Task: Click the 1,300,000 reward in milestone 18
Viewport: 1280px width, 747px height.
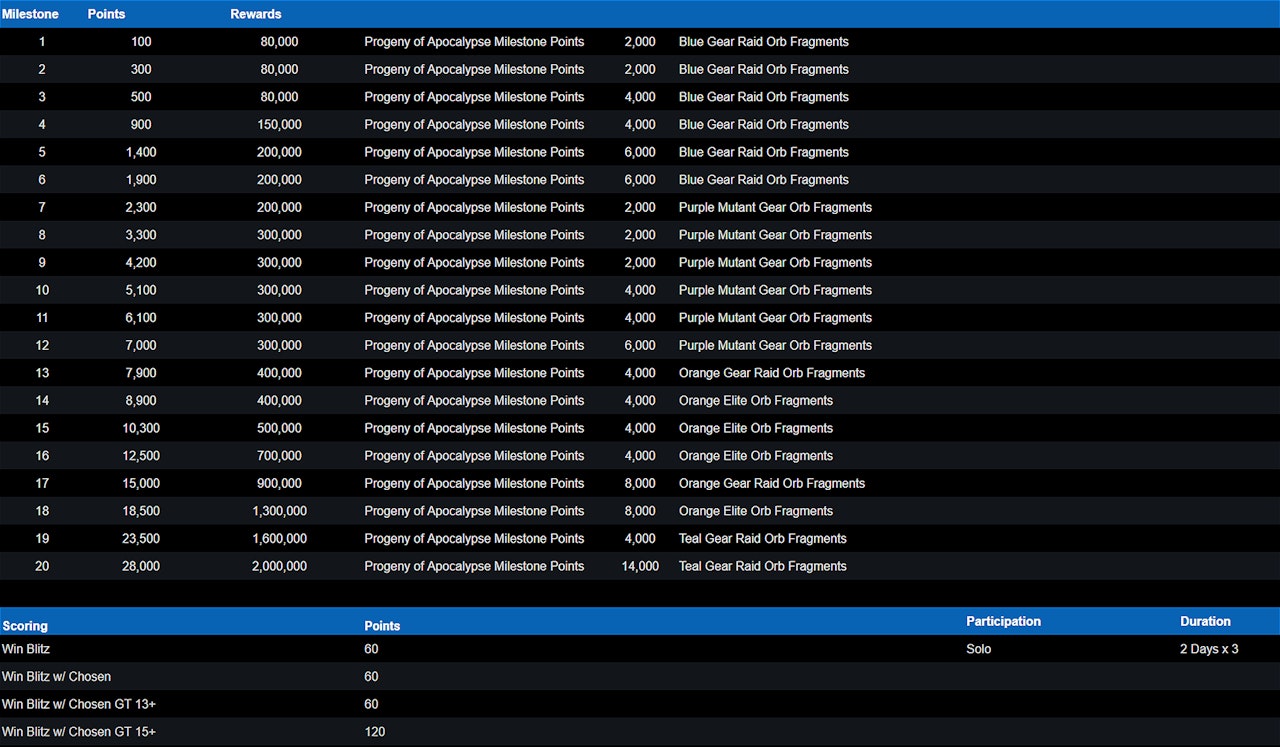Action: coord(279,511)
